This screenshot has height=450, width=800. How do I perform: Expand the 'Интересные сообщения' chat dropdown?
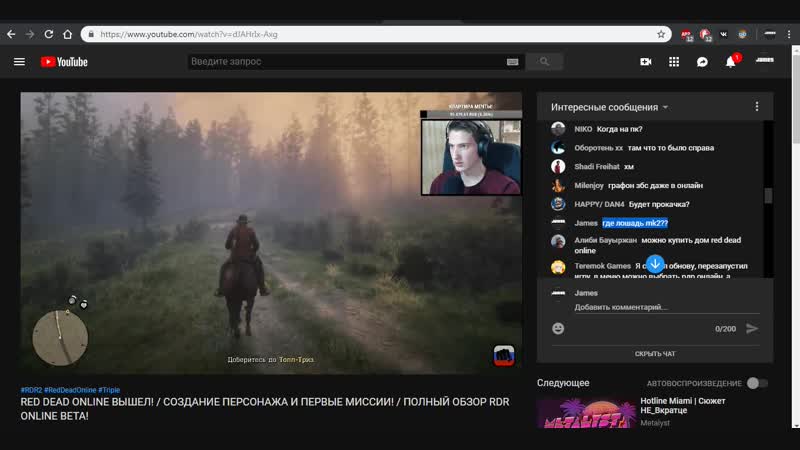coord(609,107)
